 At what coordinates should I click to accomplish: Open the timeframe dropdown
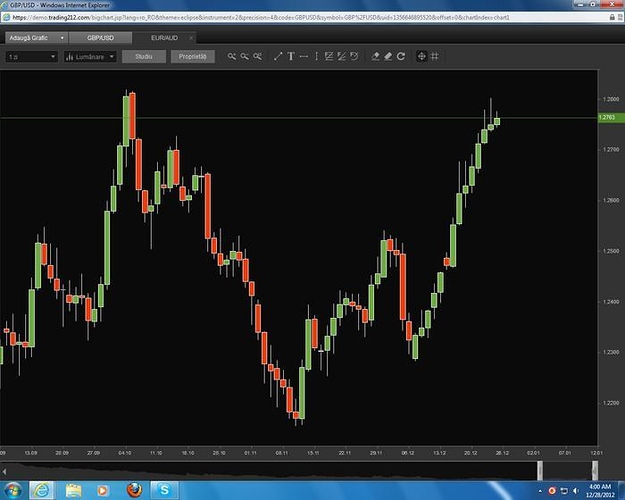31,57
